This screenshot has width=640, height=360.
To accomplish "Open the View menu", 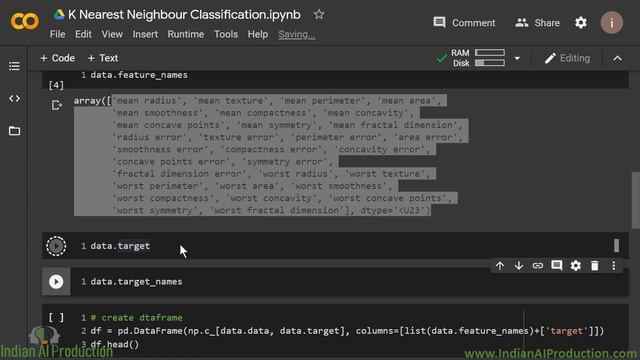I will 112,34.
